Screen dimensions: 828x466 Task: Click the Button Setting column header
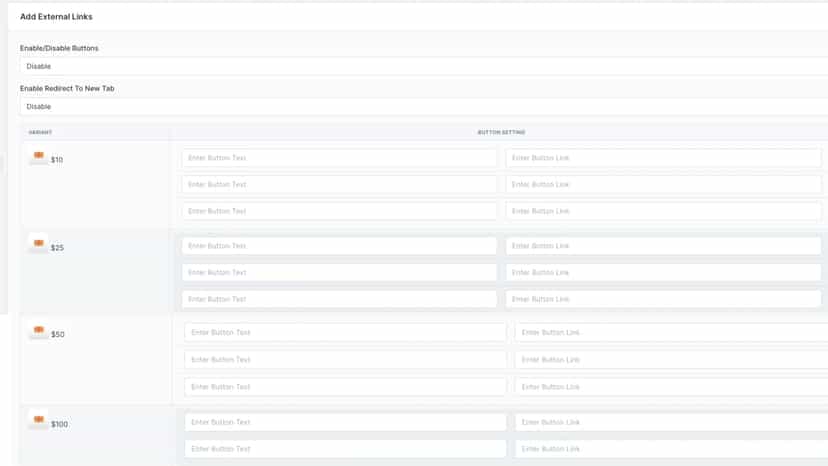point(501,132)
